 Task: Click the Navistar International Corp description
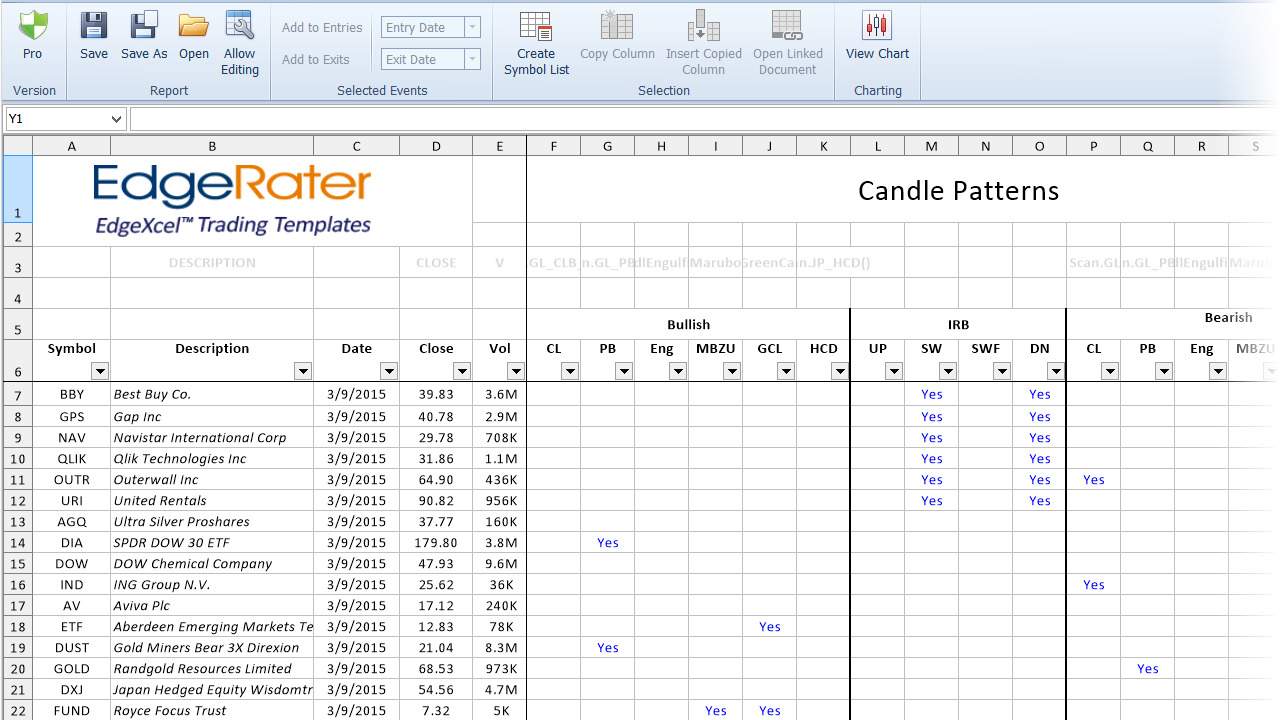200,438
